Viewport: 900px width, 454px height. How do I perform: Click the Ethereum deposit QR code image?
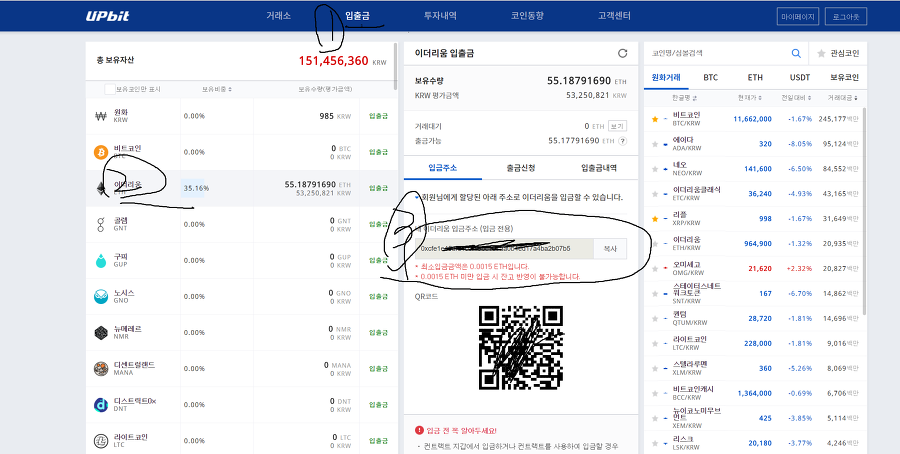point(521,348)
